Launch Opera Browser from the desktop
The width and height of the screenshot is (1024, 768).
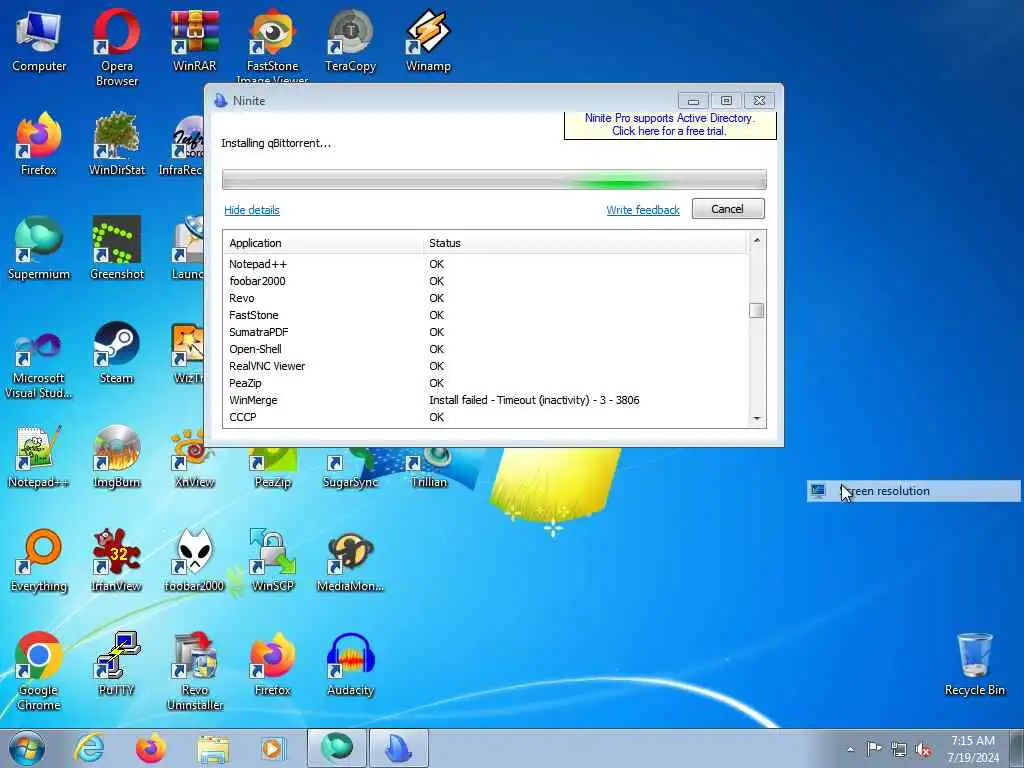coord(117,47)
